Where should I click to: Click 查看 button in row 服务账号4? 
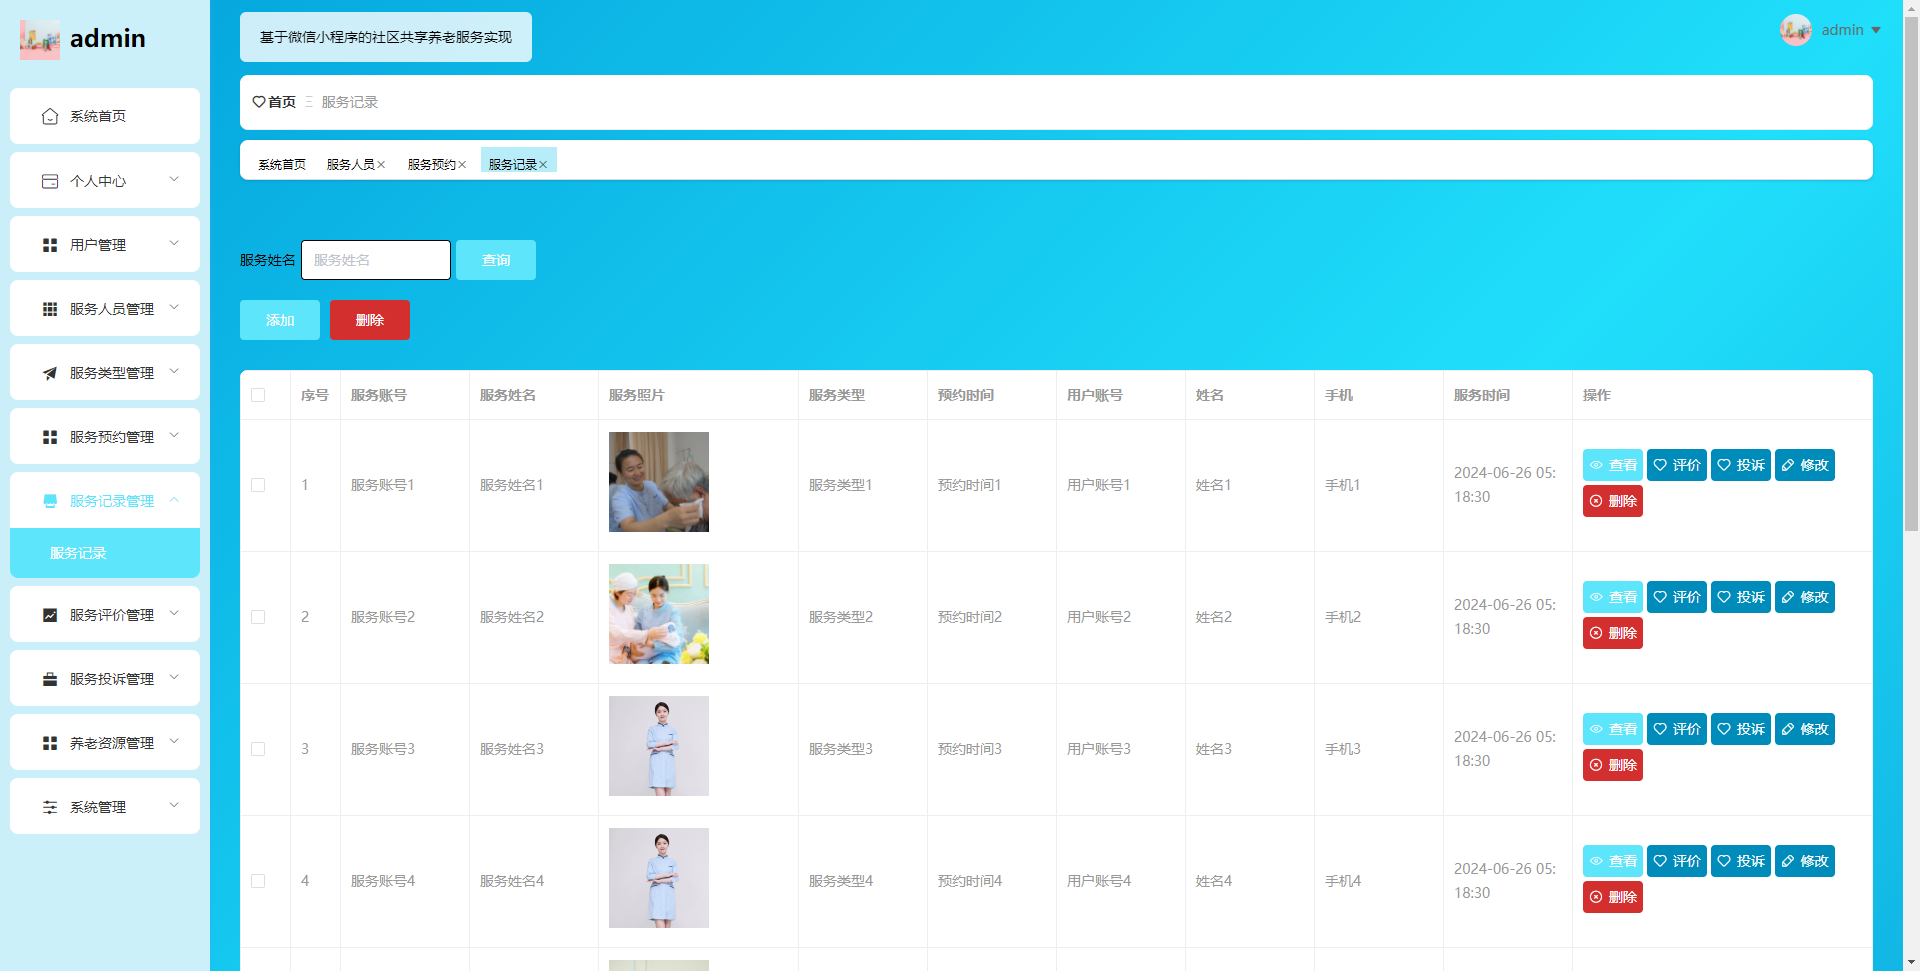pyautogui.click(x=1613, y=861)
